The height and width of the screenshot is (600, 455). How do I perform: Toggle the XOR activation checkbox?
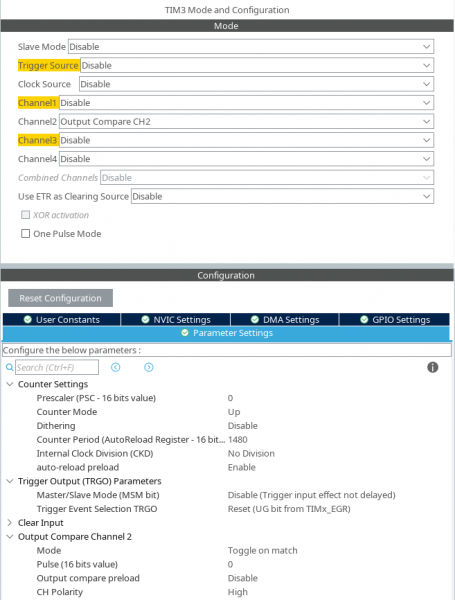pos(25,215)
